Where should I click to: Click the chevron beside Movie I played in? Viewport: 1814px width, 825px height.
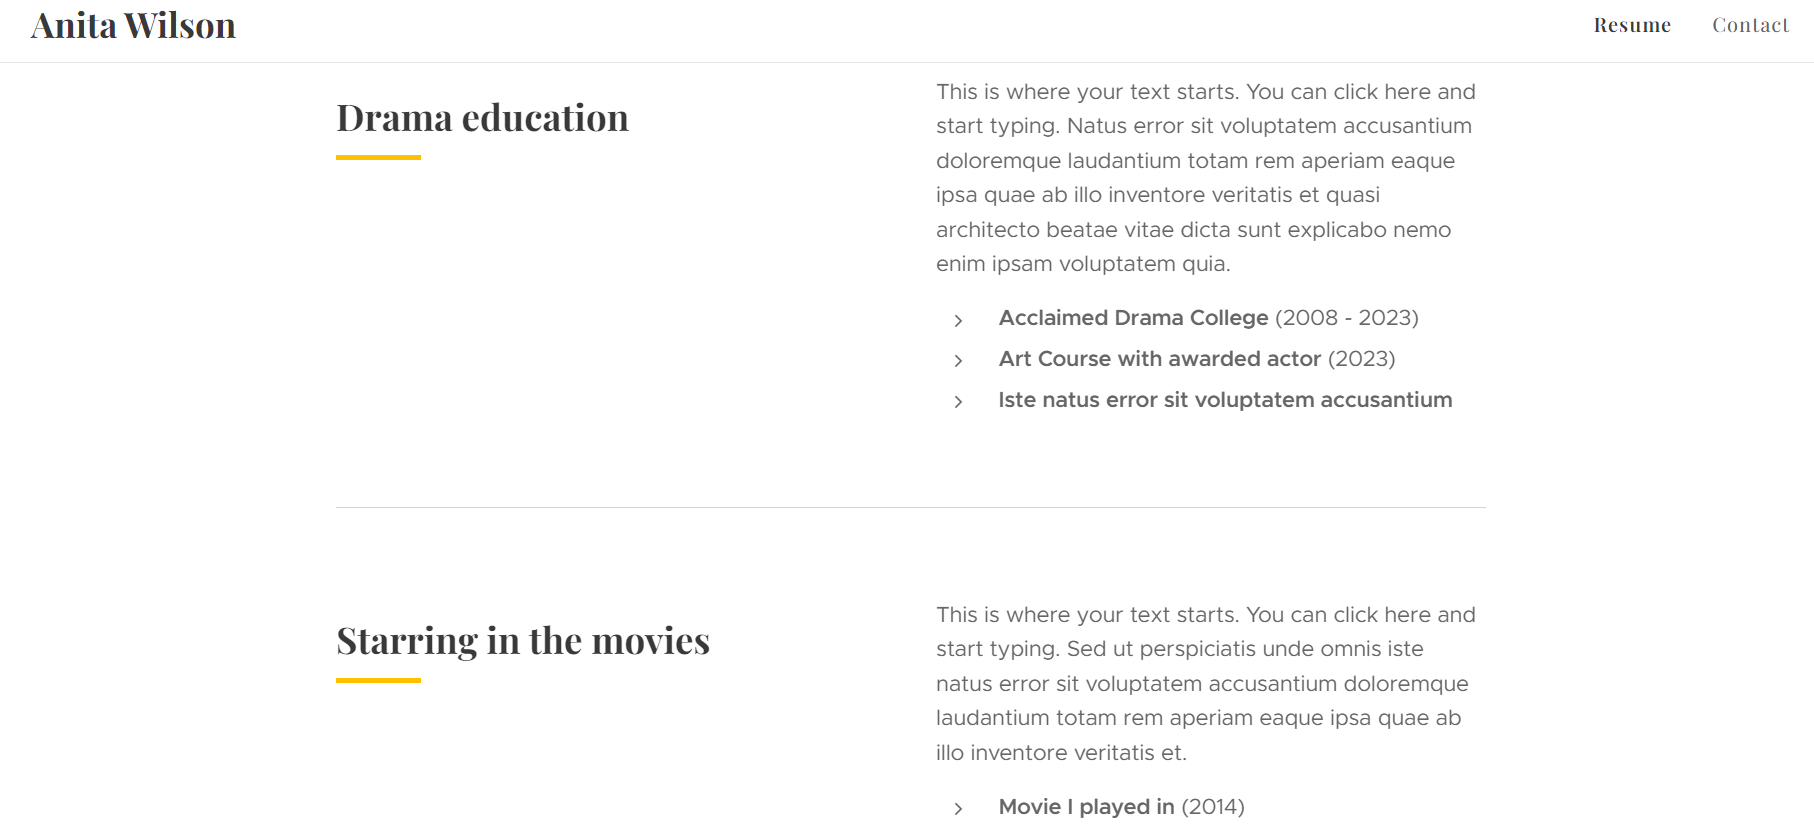click(957, 808)
